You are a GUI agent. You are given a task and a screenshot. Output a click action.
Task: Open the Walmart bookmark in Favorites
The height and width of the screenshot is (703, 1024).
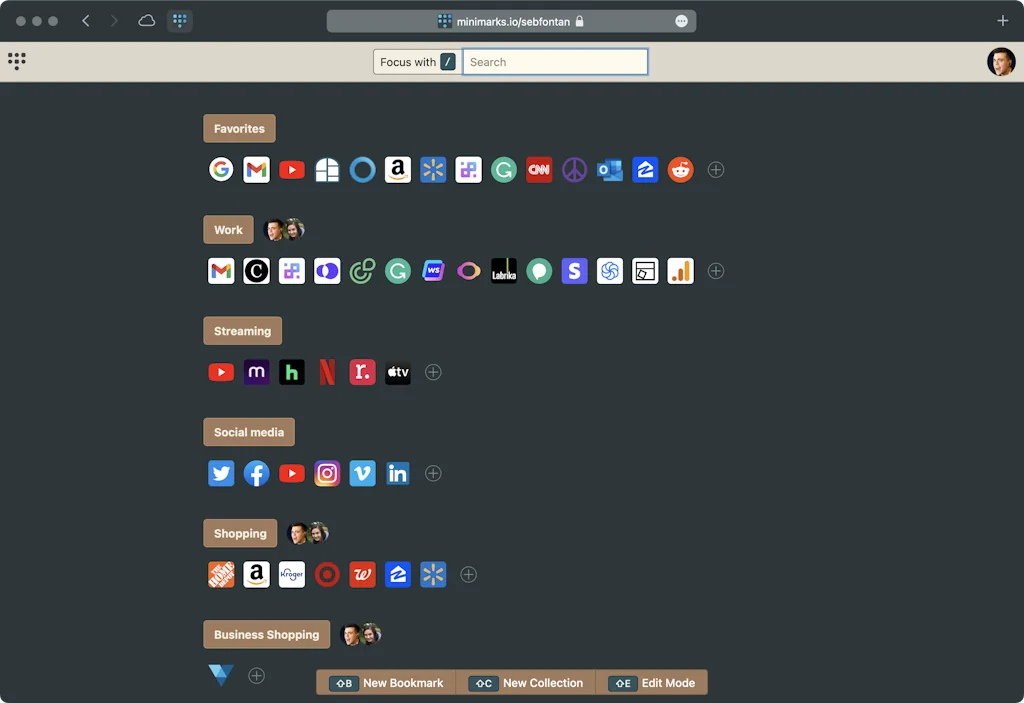[x=433, y=170]
